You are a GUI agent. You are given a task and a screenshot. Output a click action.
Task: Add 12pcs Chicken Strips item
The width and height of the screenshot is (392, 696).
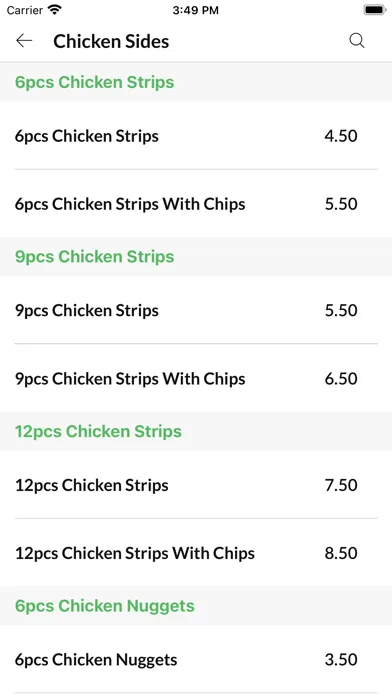(196, 485)
